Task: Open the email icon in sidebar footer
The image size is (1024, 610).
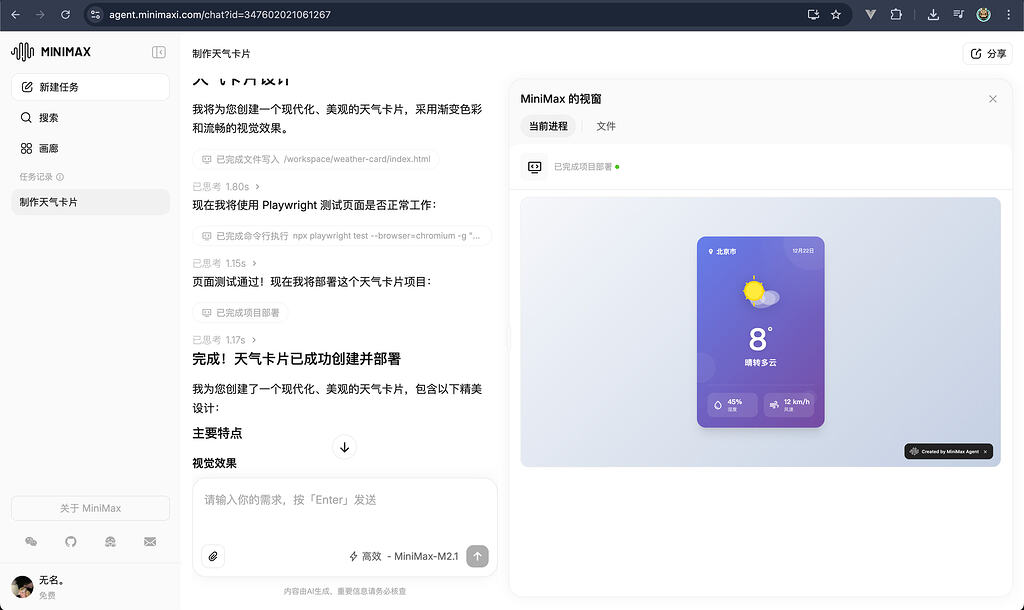Action: click(x=150, y=541)
